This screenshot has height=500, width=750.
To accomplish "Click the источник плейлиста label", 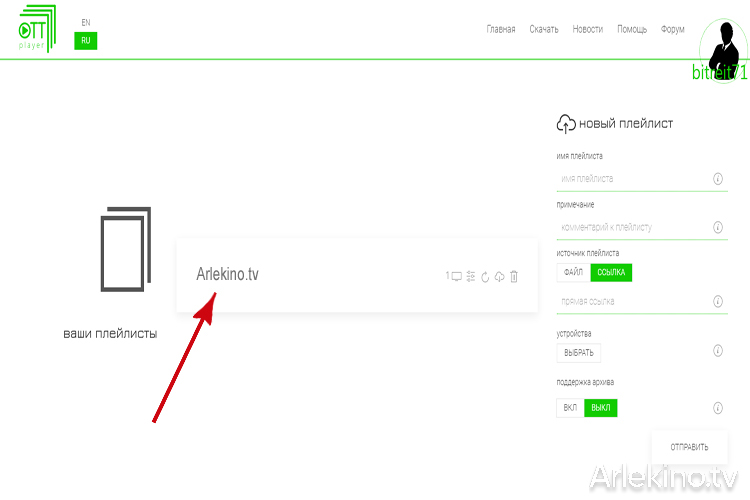I will [x=588, y=253].
